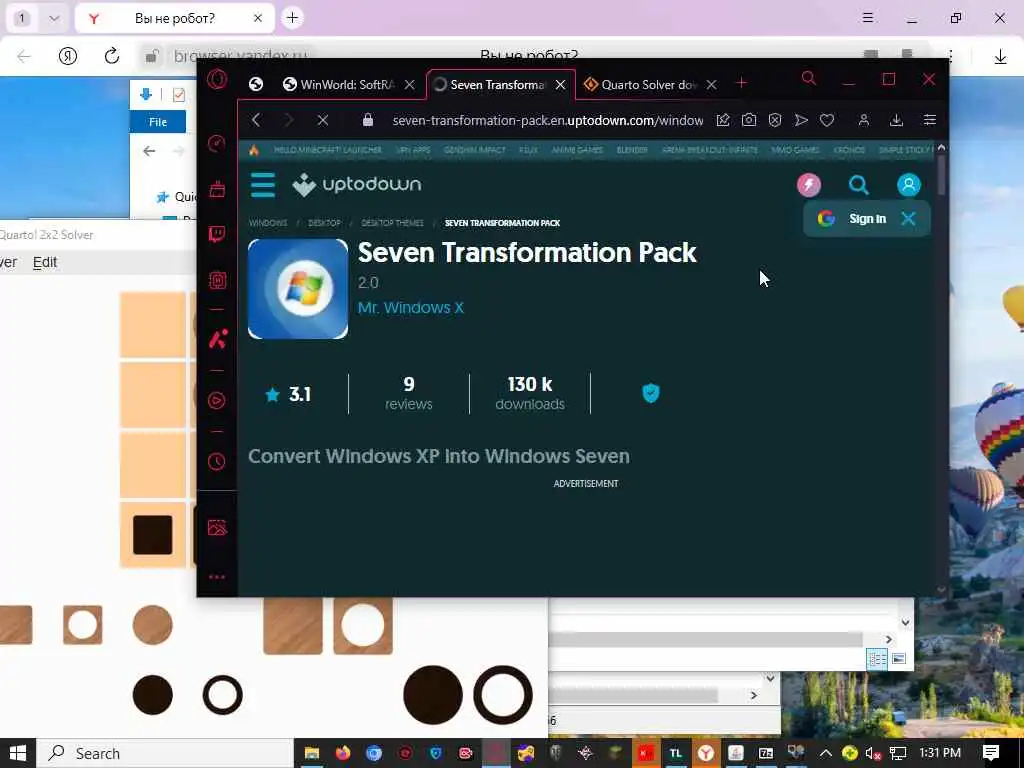
Task: Close the WinWorld tab
Action: click(x=409, y=85)
